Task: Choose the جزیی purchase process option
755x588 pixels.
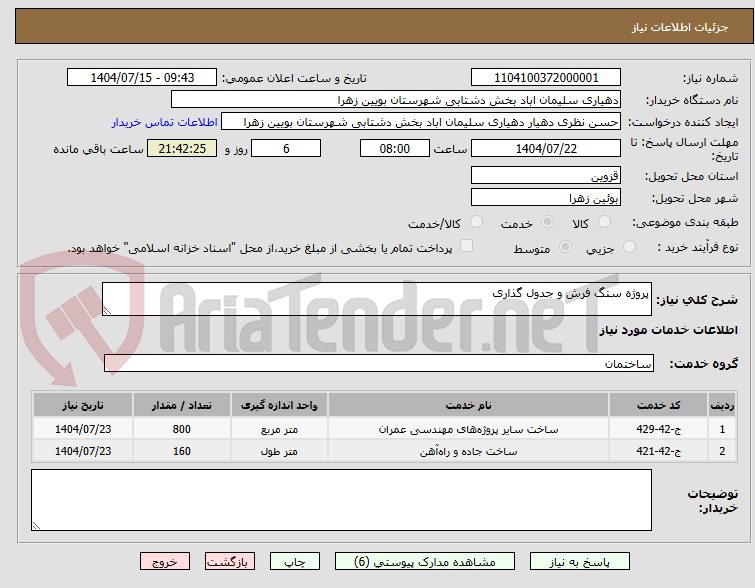Action: click(x=629, y=247)
